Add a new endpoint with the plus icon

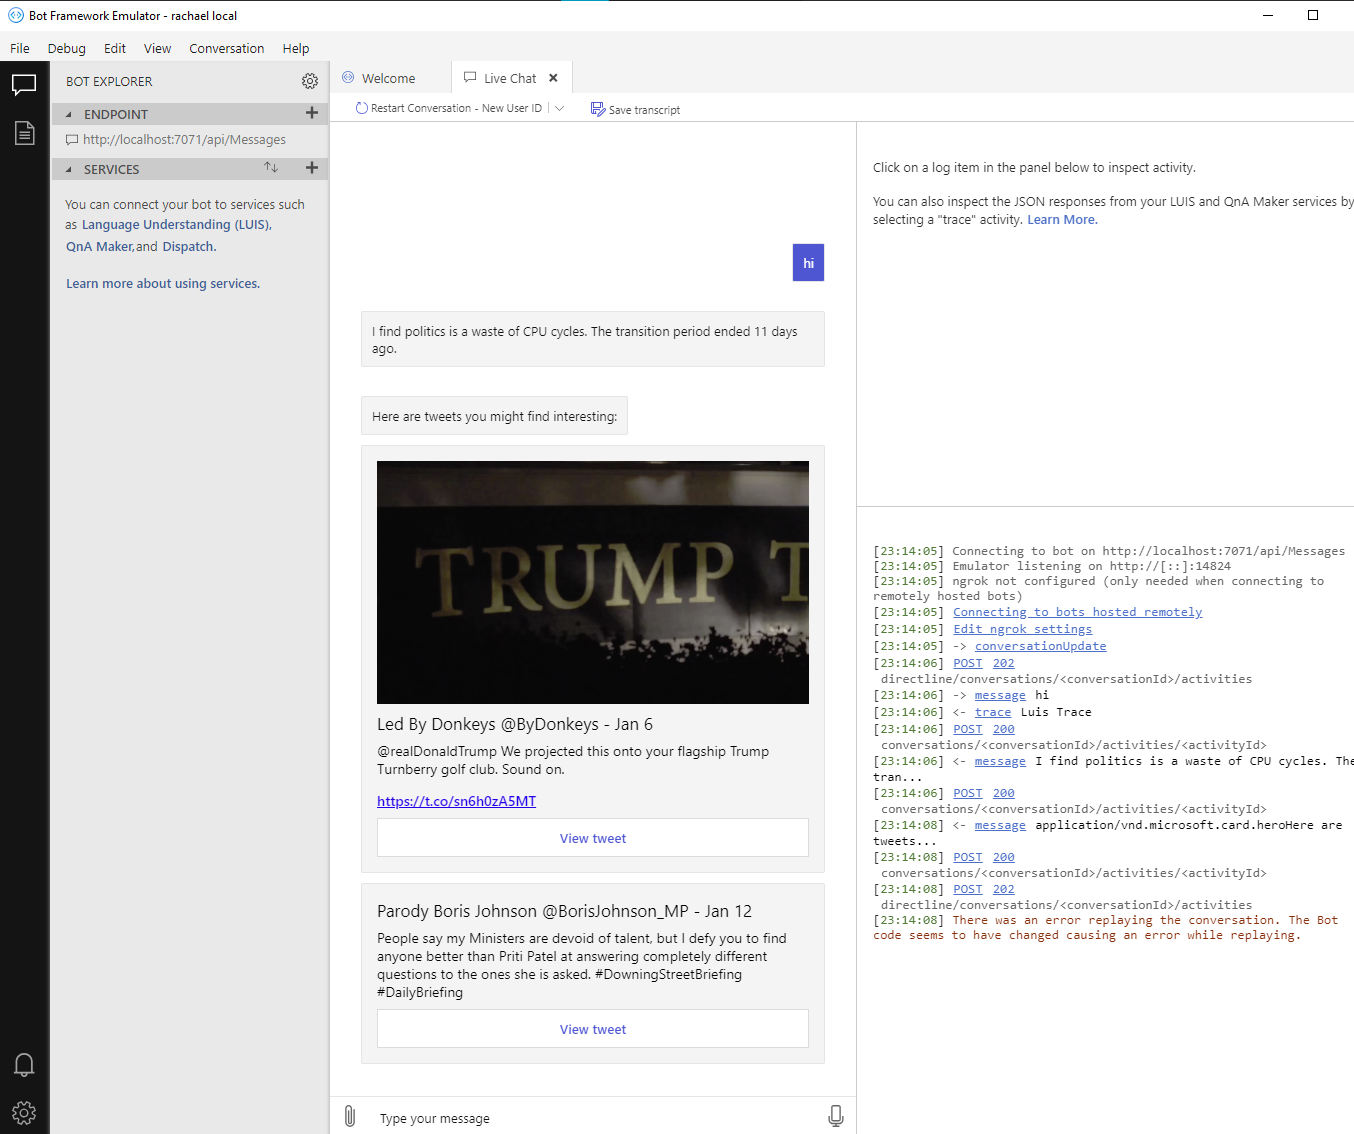(x=312, y=113)
